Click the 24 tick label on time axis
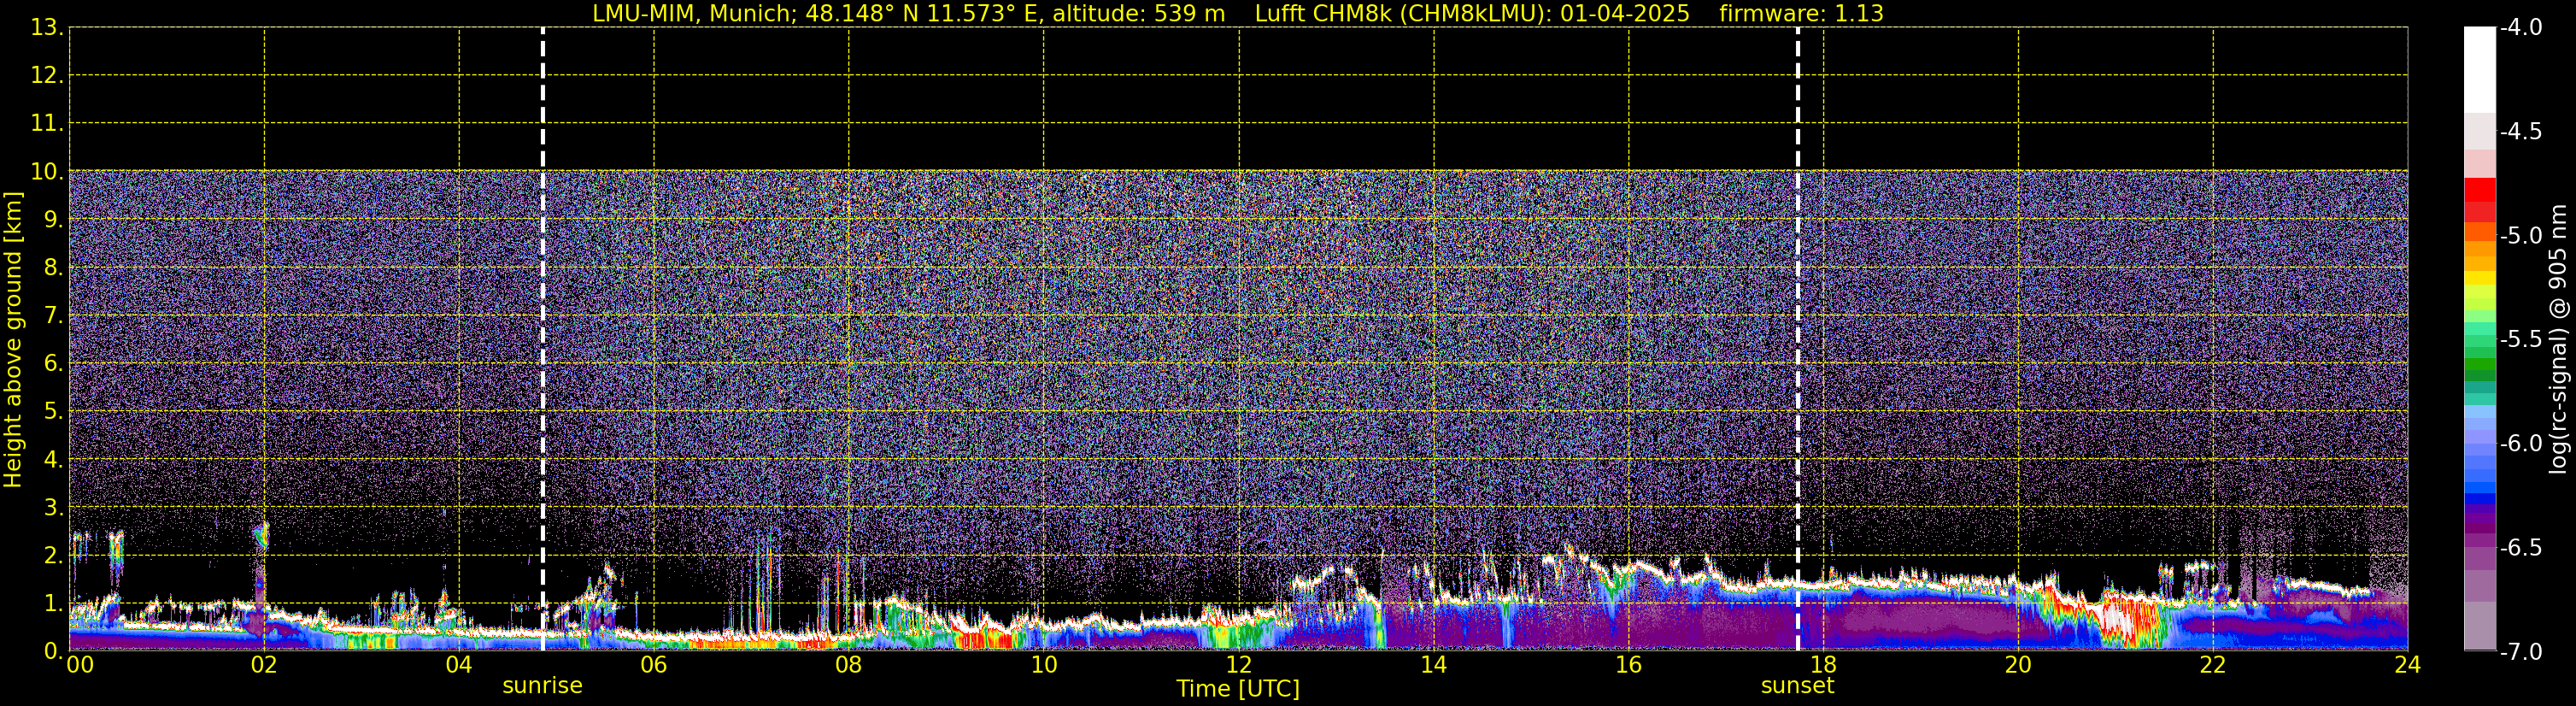 click(x=2408, y=665)
